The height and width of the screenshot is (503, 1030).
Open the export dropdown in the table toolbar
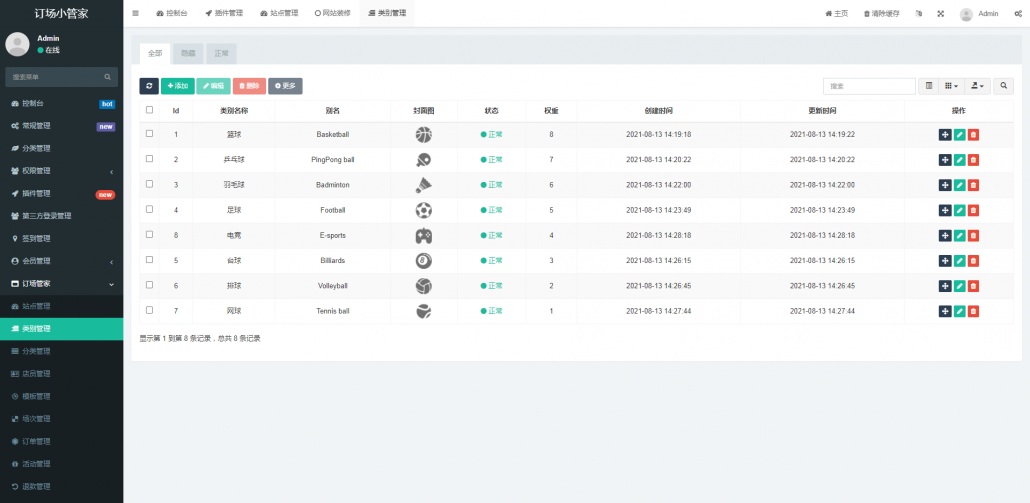point(977,87)
